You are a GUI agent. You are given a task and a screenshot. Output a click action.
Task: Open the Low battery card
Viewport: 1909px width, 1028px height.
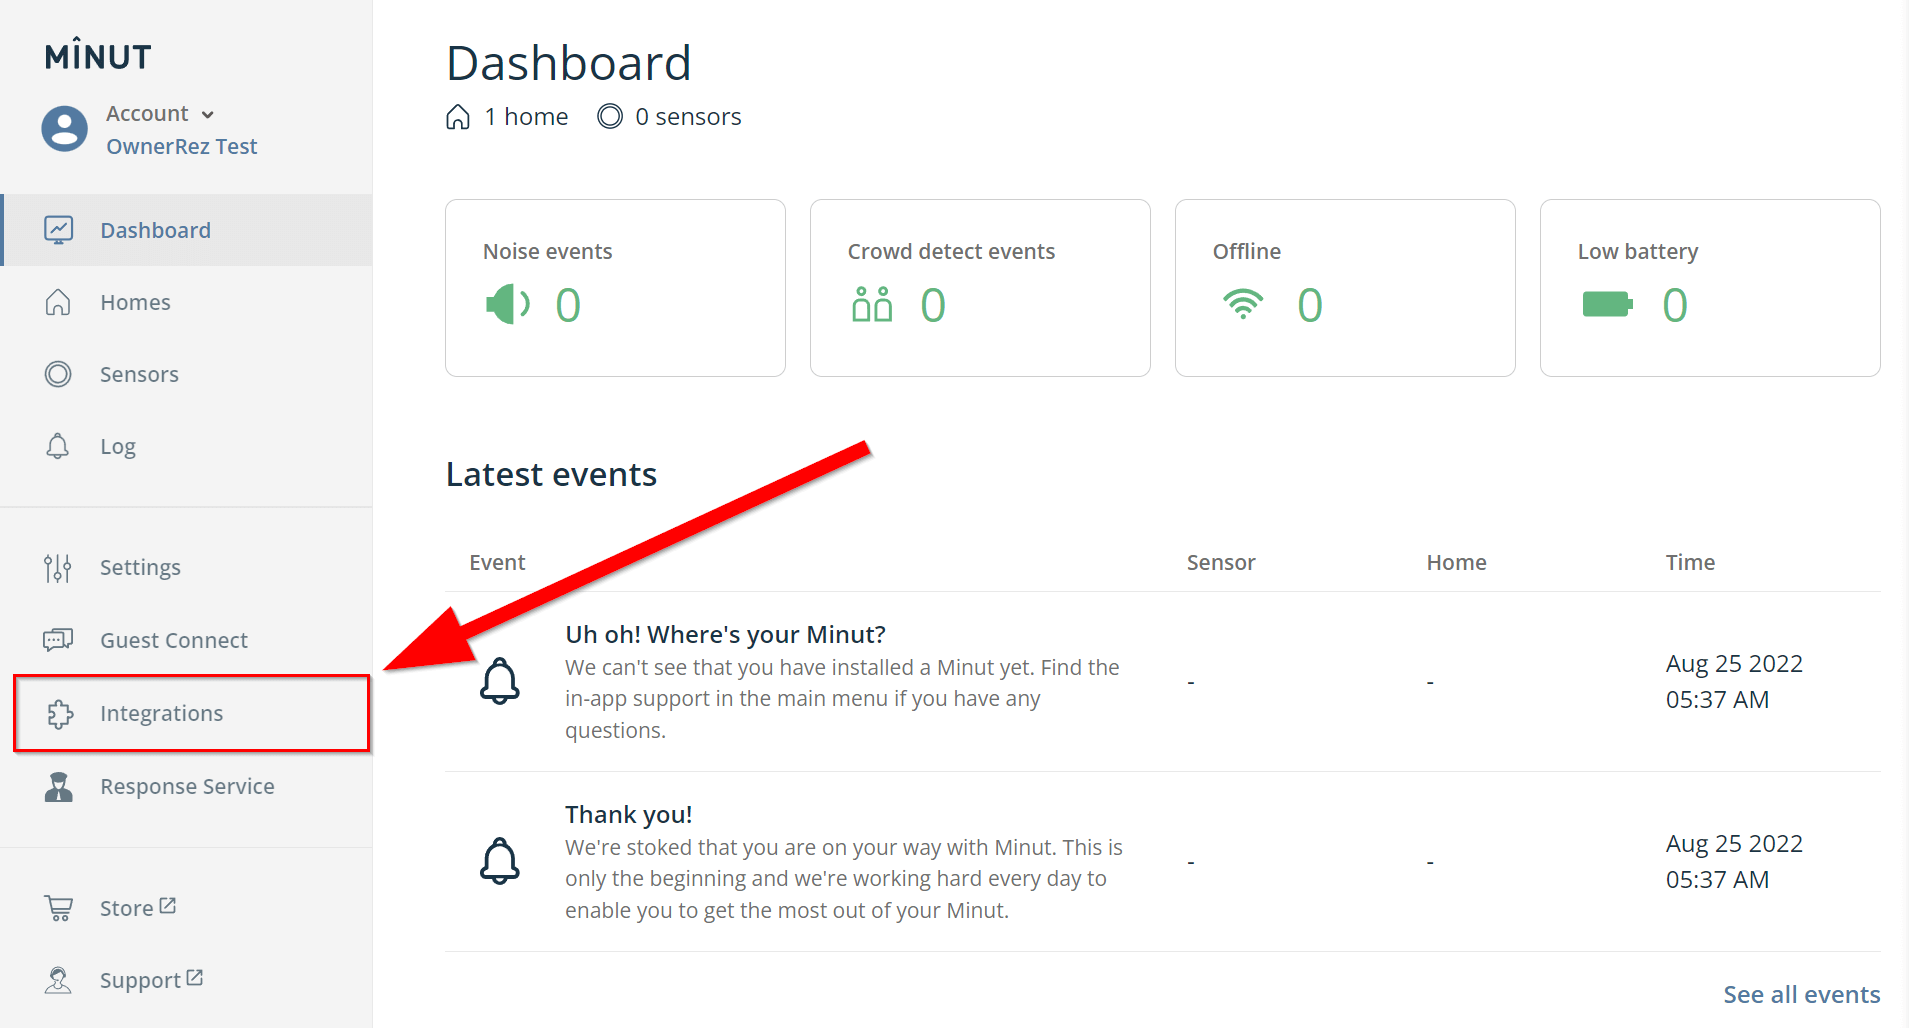(1710, 288)
